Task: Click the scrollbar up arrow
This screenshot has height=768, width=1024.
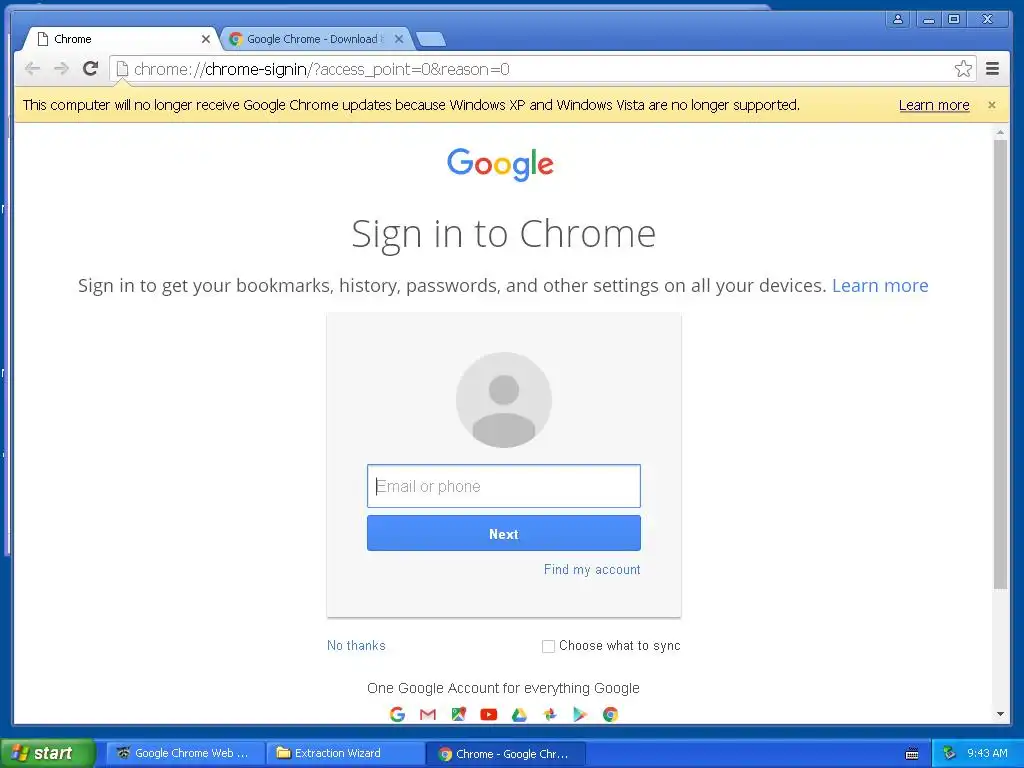Action: 1000,133
